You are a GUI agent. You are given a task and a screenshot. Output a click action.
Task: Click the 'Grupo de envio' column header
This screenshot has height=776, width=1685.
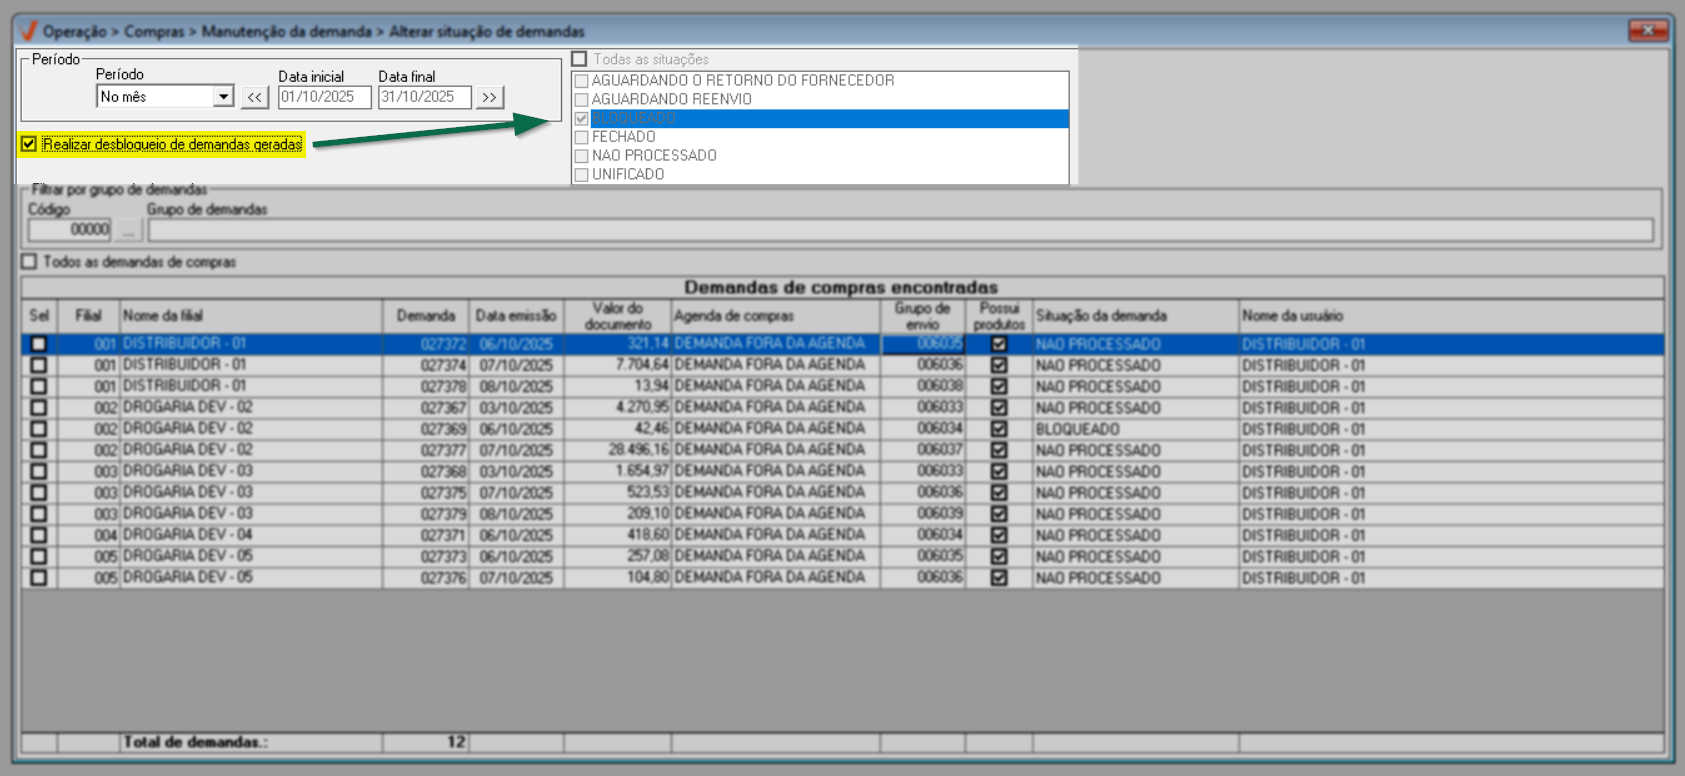[923, 316]
